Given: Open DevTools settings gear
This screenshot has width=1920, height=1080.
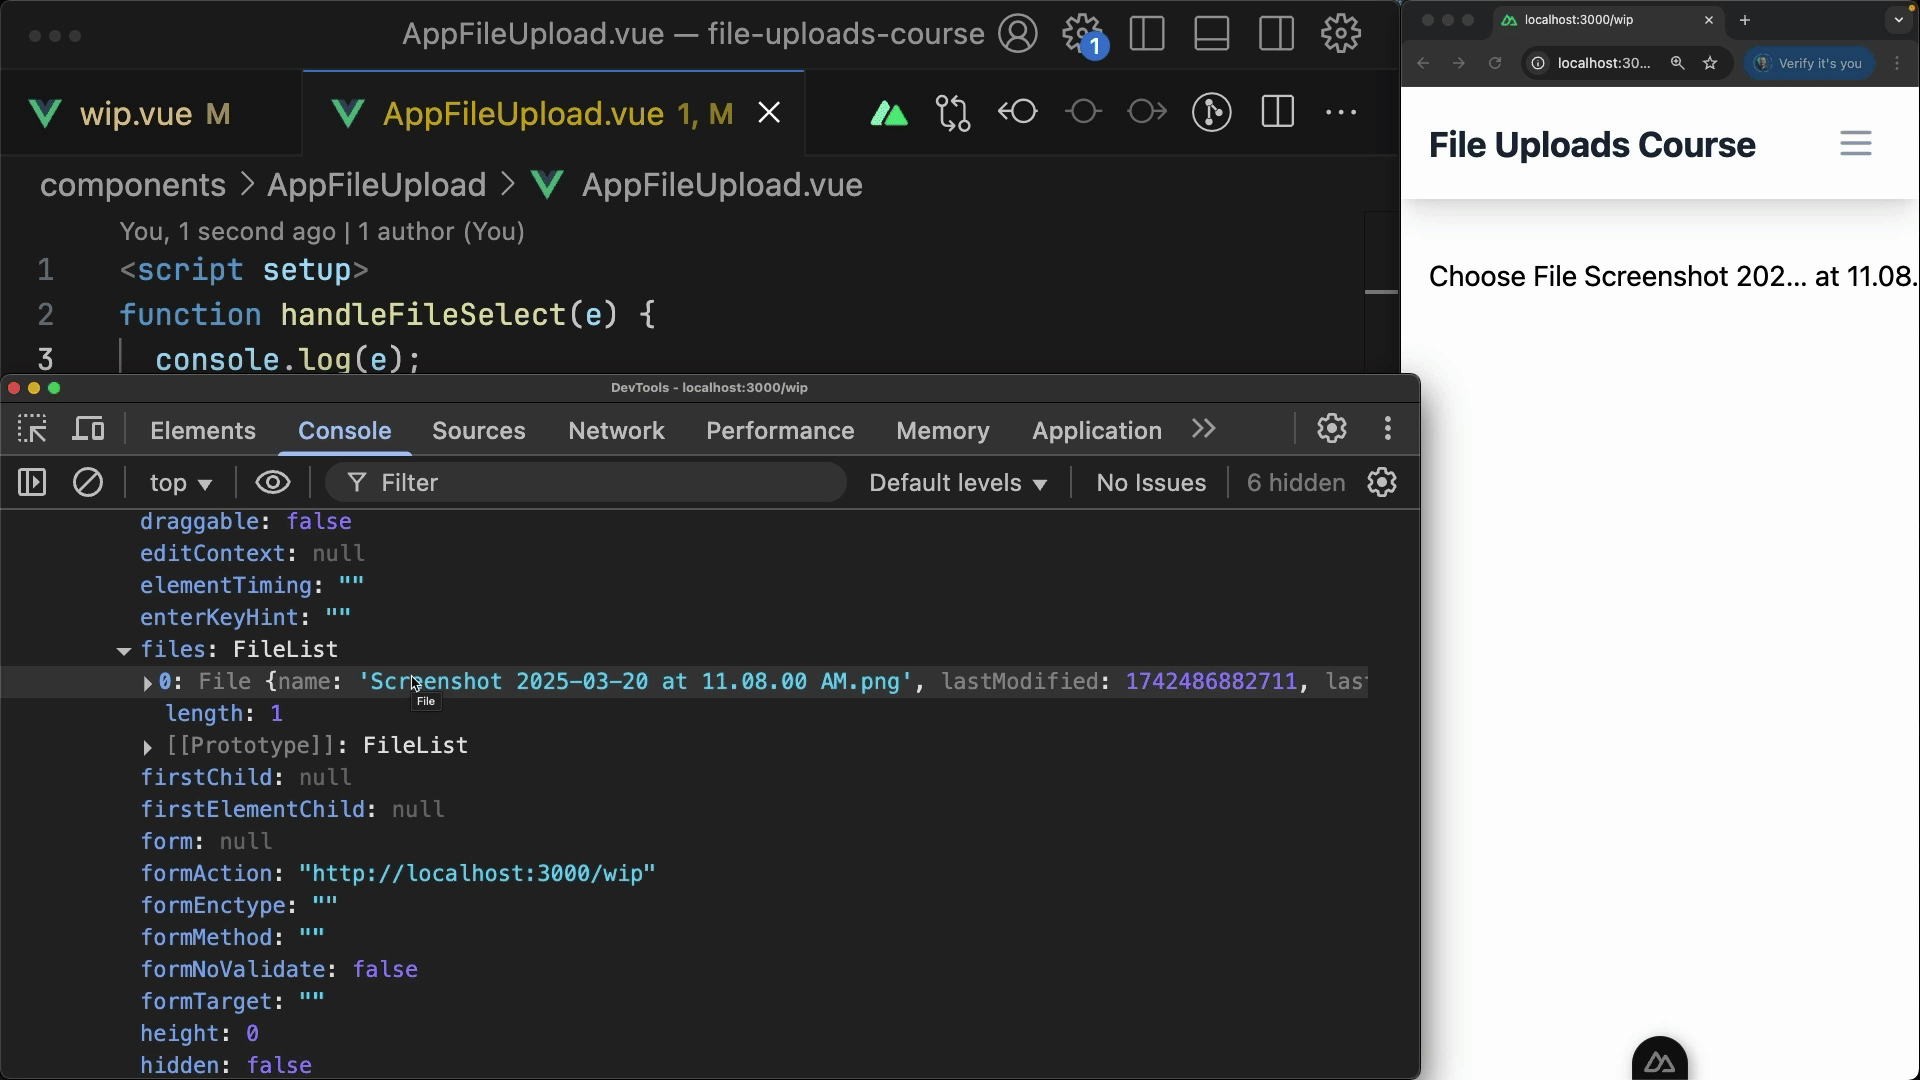Looking at the screenshot, I should coord(1331,429).
